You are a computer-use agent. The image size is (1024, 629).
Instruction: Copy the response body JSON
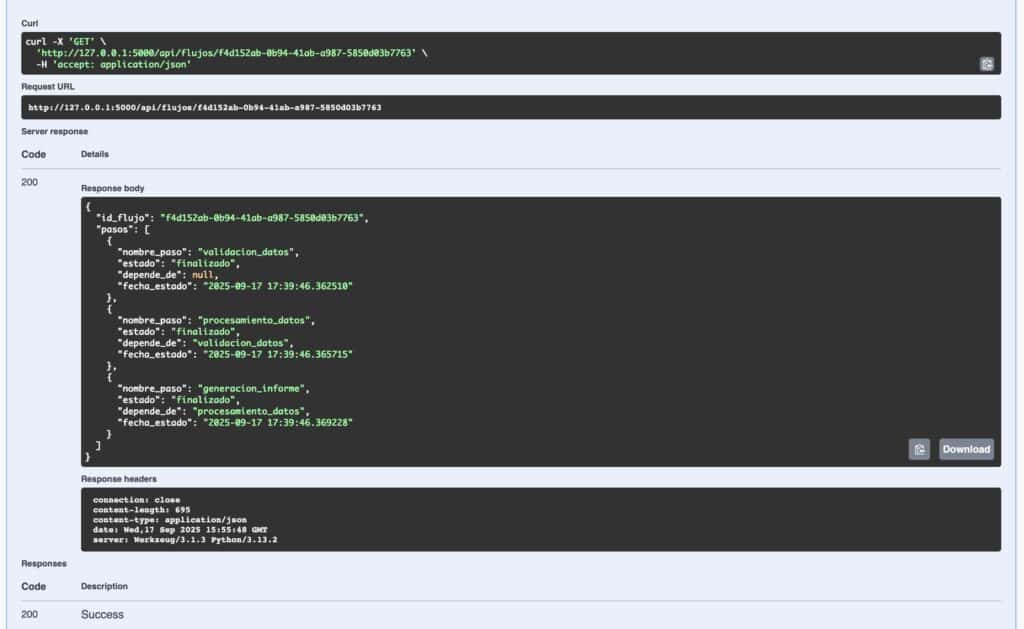pyautogui.click(x=919, y=449)
